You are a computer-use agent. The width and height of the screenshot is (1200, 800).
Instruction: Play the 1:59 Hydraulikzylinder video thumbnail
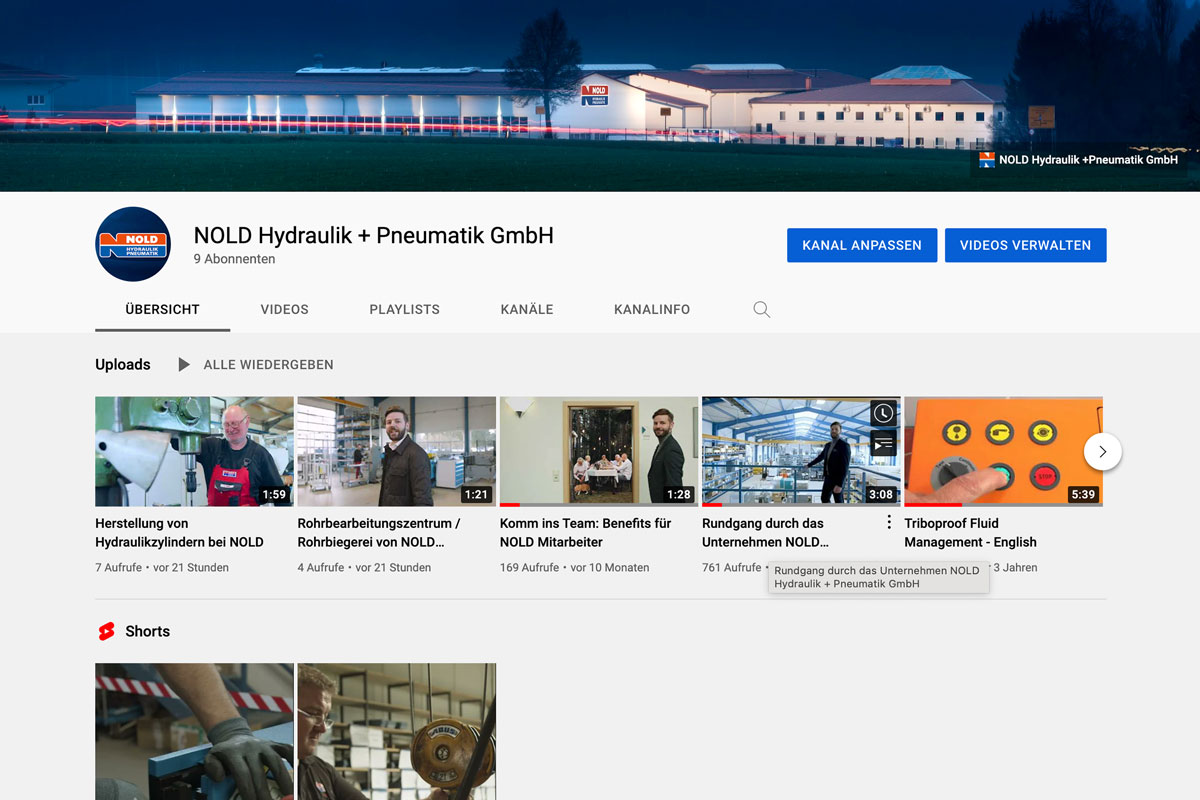pyautogui.click(x=194, y=451)
